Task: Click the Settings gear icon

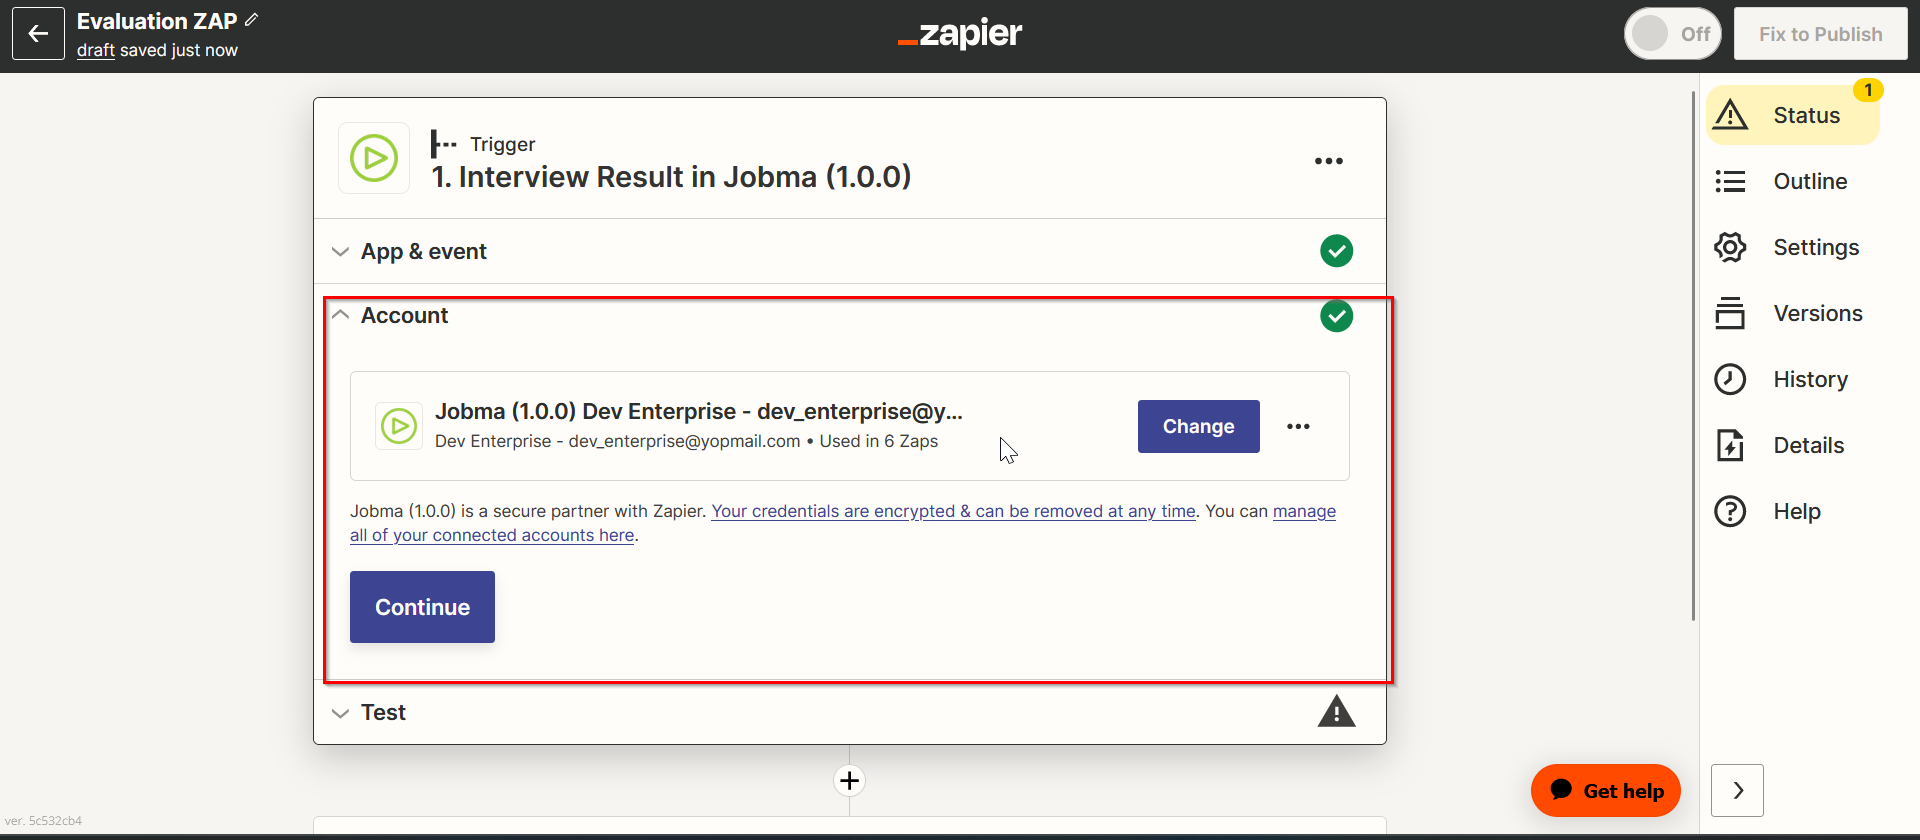Action: coord(1730,247)
